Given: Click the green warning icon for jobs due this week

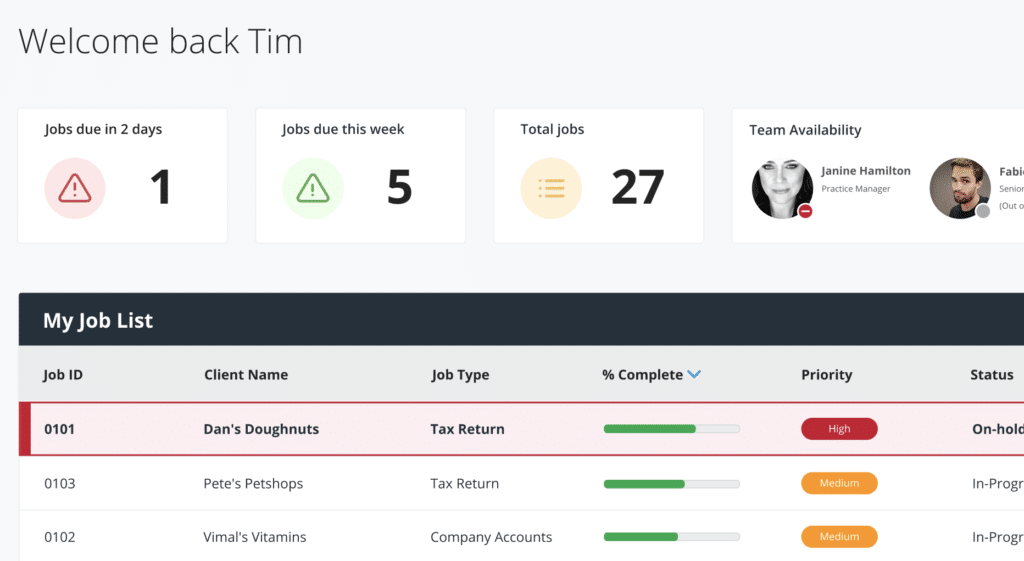Looking at the screenshot, I should click(313, 188).
